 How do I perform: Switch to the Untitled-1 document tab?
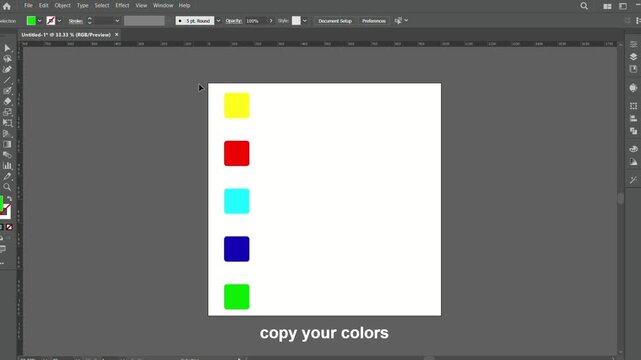tap(66, 35)
